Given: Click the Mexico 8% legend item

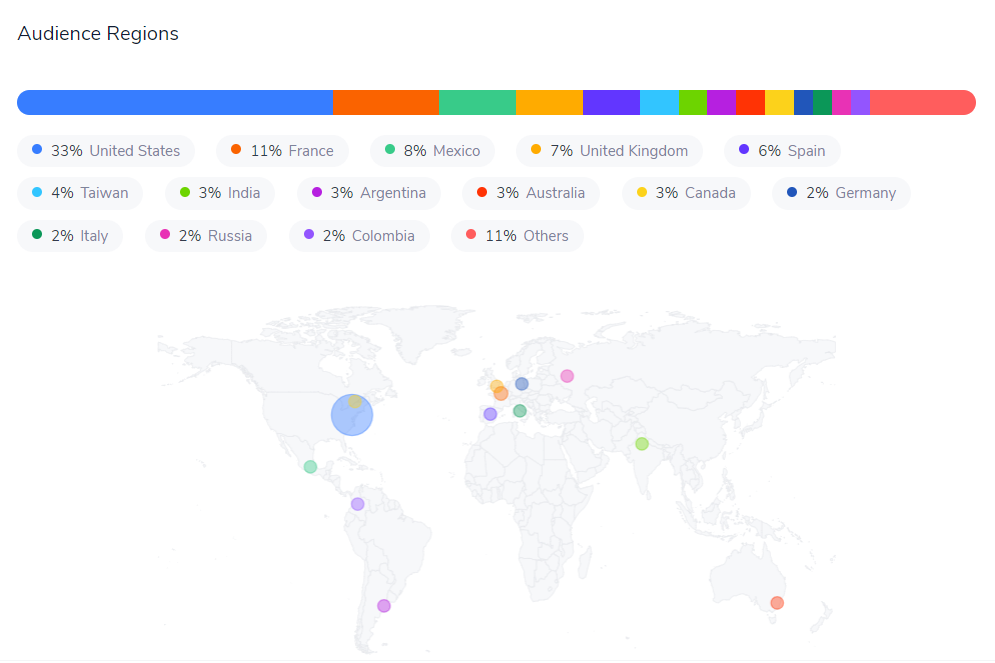Looking at the screenshot, I should click(432, 151).
